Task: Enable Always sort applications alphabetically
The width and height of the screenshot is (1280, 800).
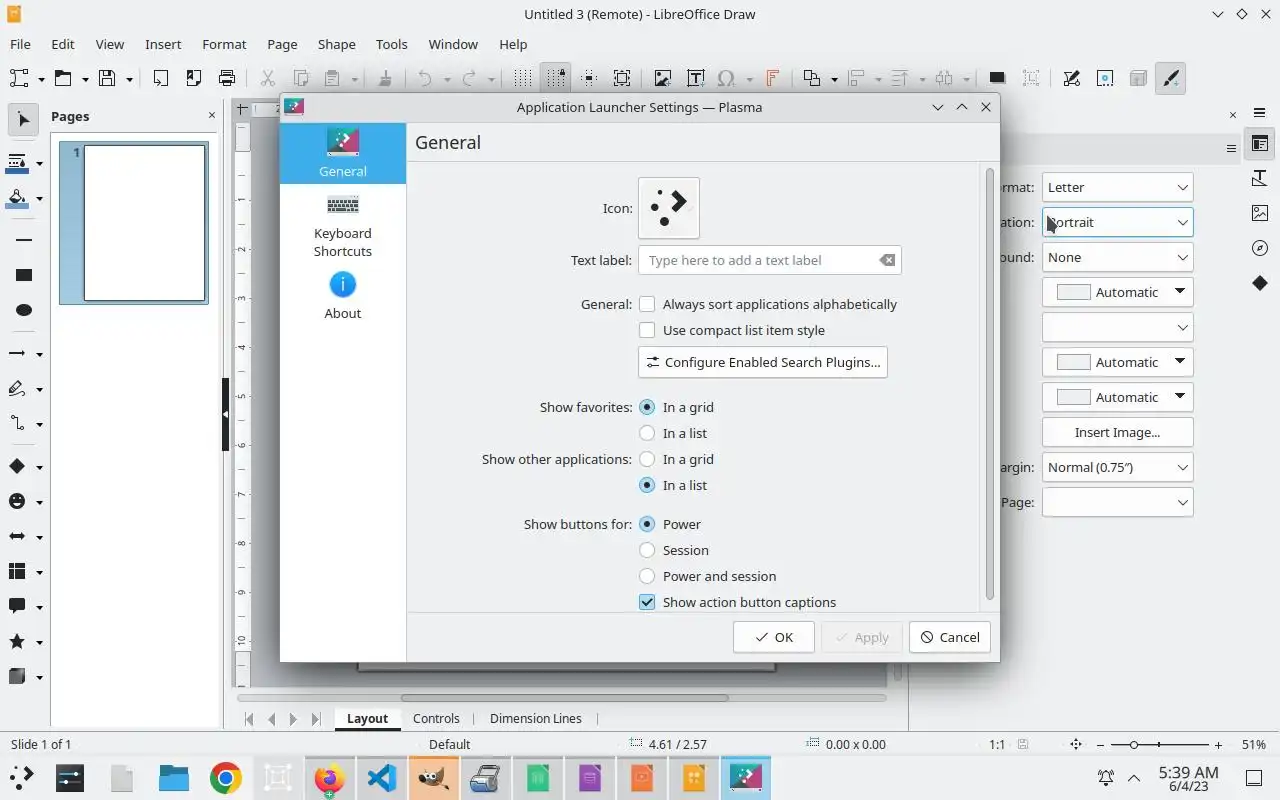Action: pyautogui.click(x=768, y=304)
